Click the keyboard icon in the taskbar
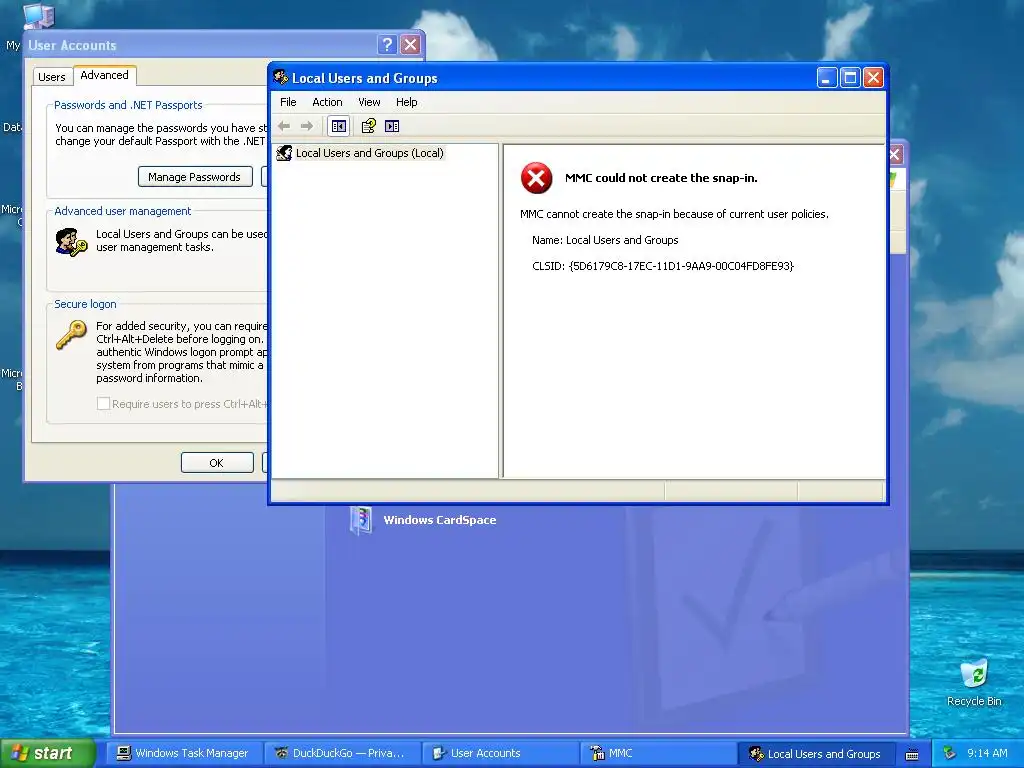 [x=912, y=754]
